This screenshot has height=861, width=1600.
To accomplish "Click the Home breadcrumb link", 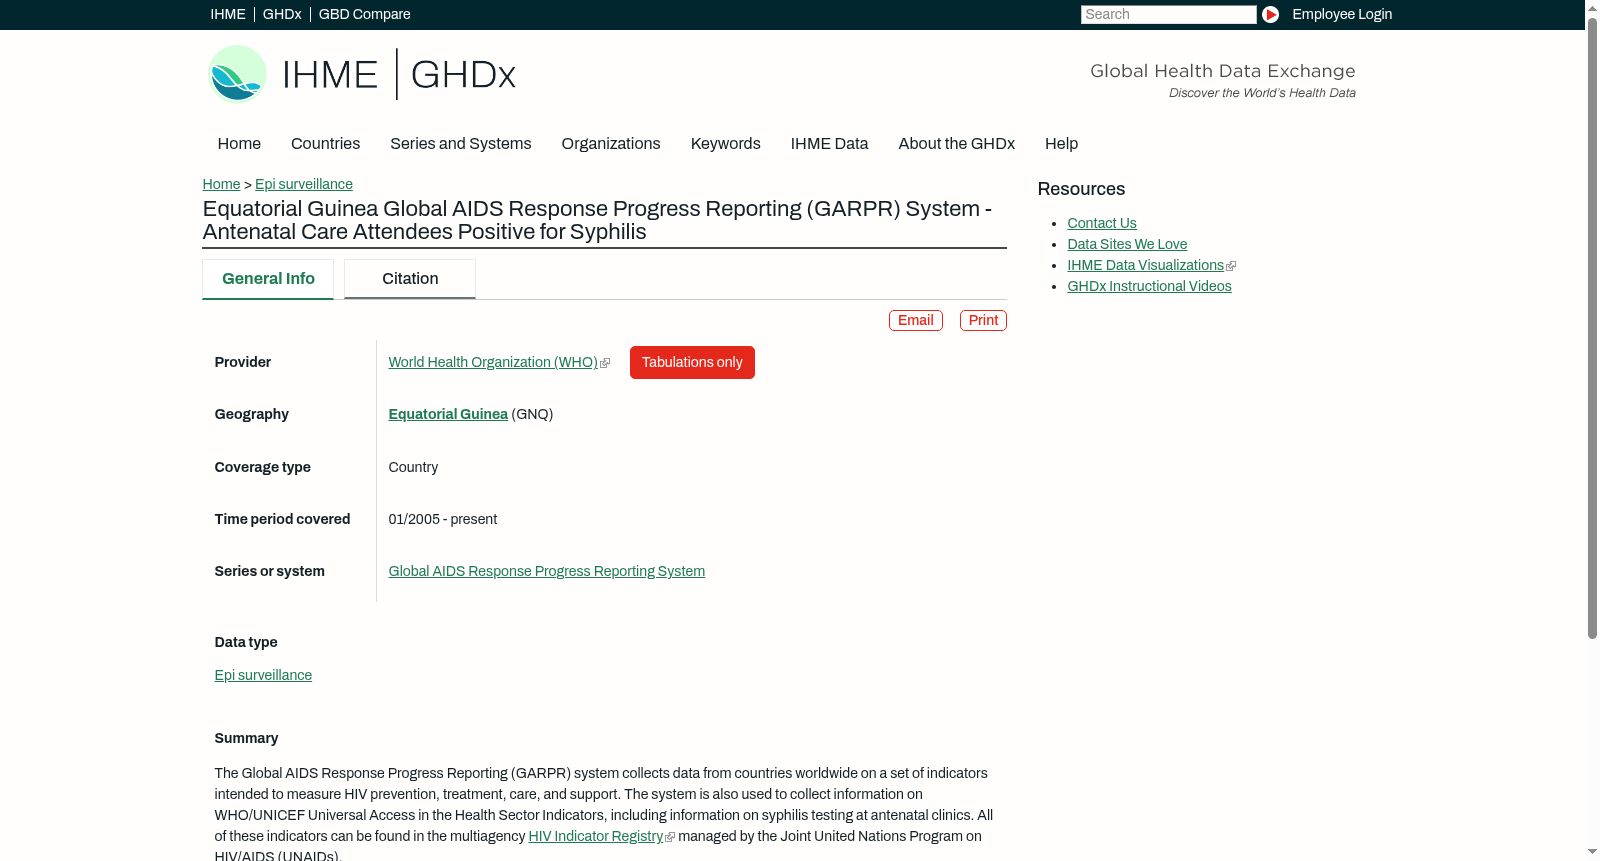I will click(x=221, y=184).
